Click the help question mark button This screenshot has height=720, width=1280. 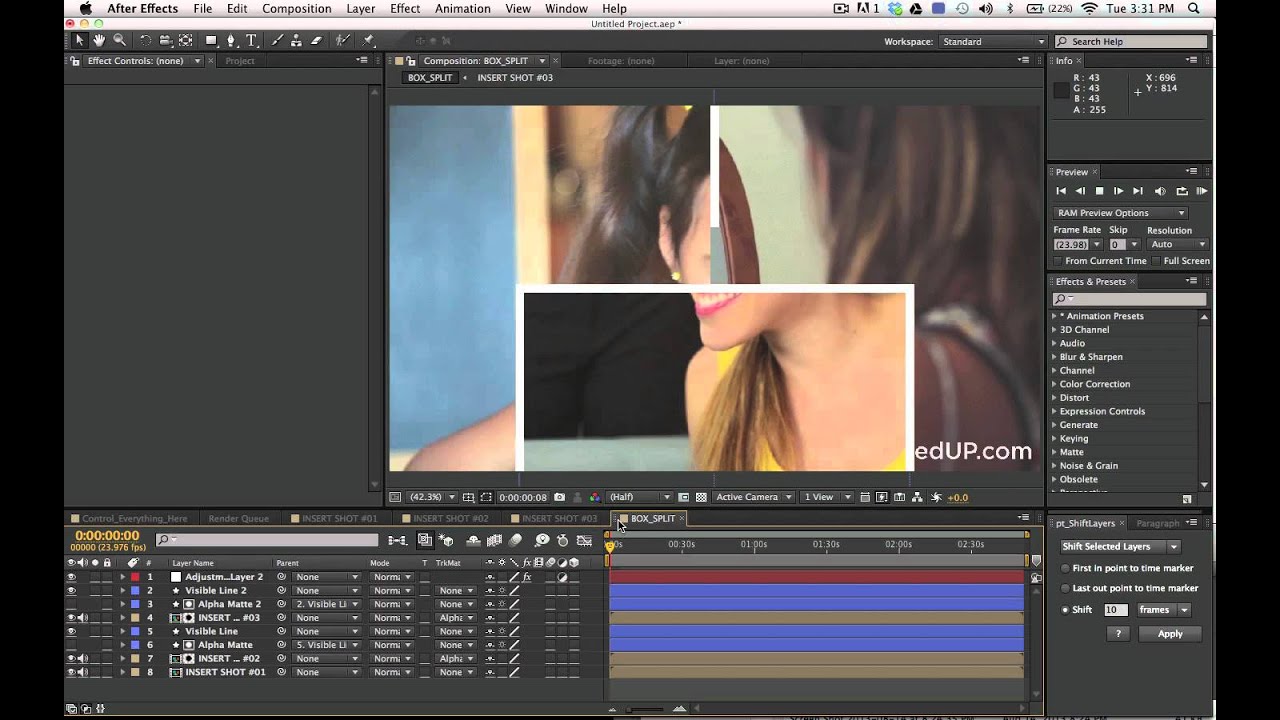click(x=1118, y=634)
